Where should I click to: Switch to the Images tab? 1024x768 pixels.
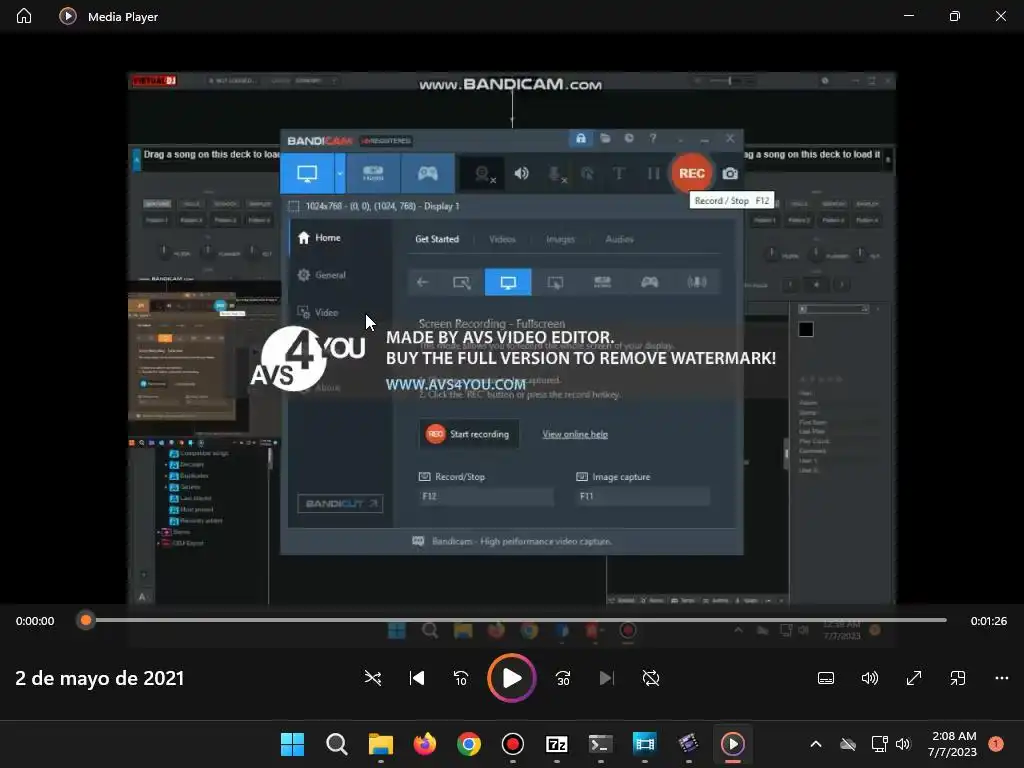pyautogui.click(x=560, y=239)
